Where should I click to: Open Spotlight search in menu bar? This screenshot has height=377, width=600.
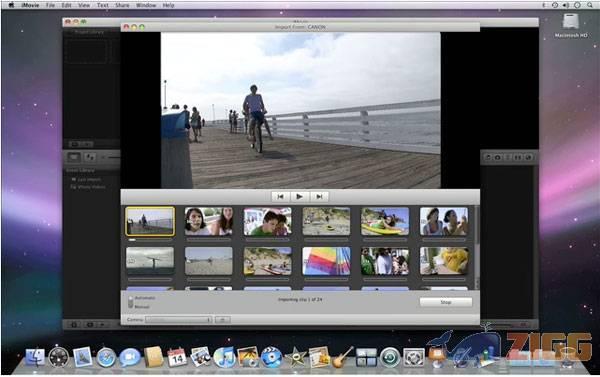click(590, 5)
